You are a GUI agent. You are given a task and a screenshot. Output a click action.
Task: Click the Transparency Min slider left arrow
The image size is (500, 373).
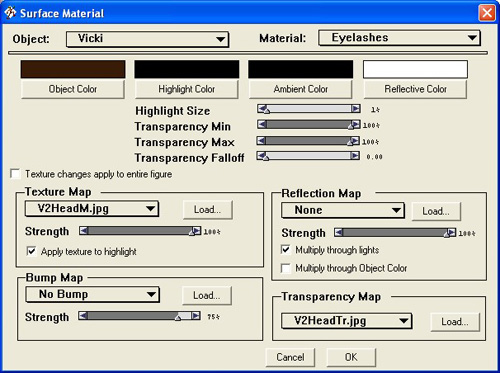point(262,124)
